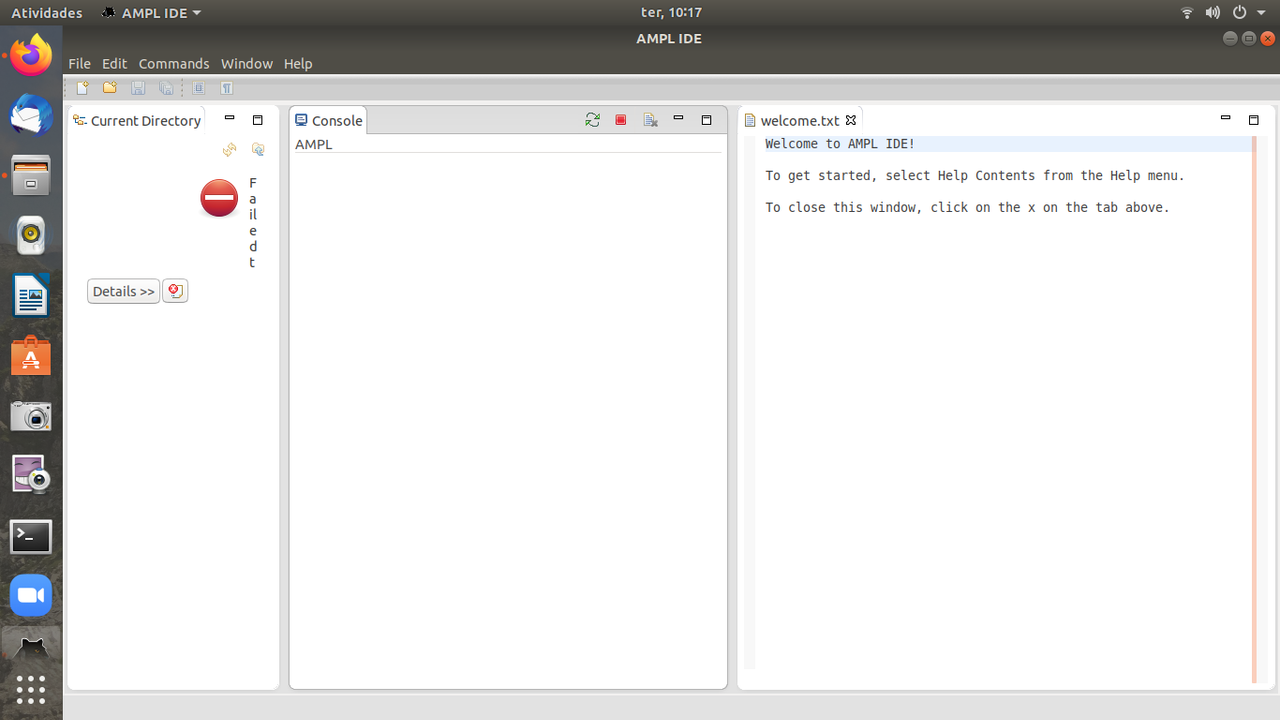Close the welcome.txt tab
Viewport: 1280px width, 720px height.
click(851, 120)
